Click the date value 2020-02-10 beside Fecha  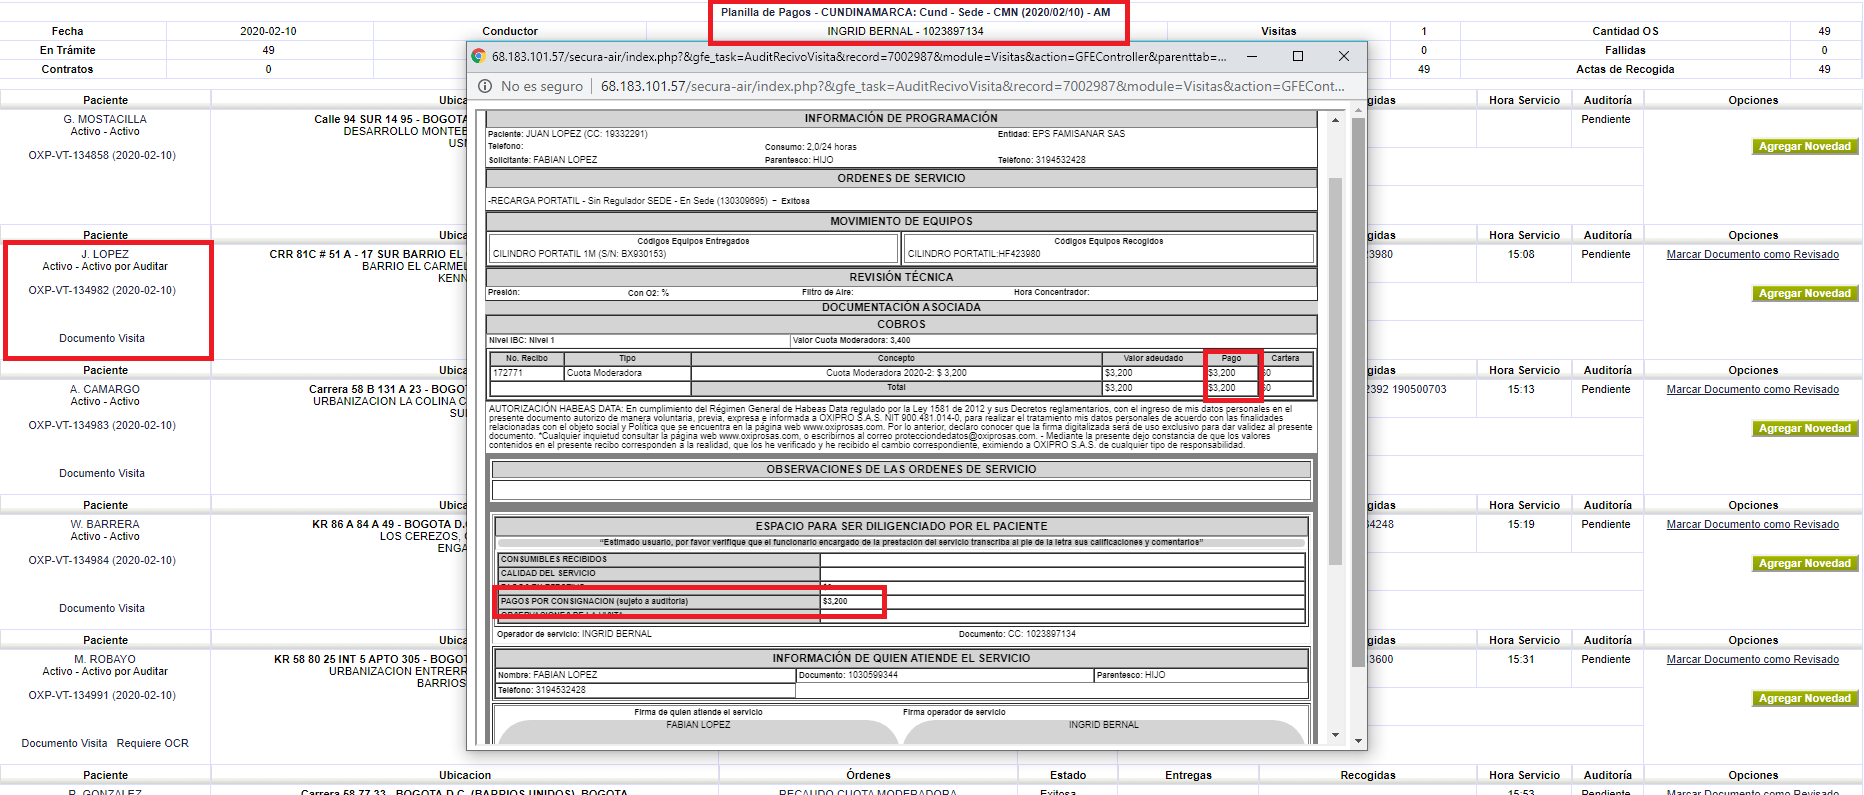(268, 32)
